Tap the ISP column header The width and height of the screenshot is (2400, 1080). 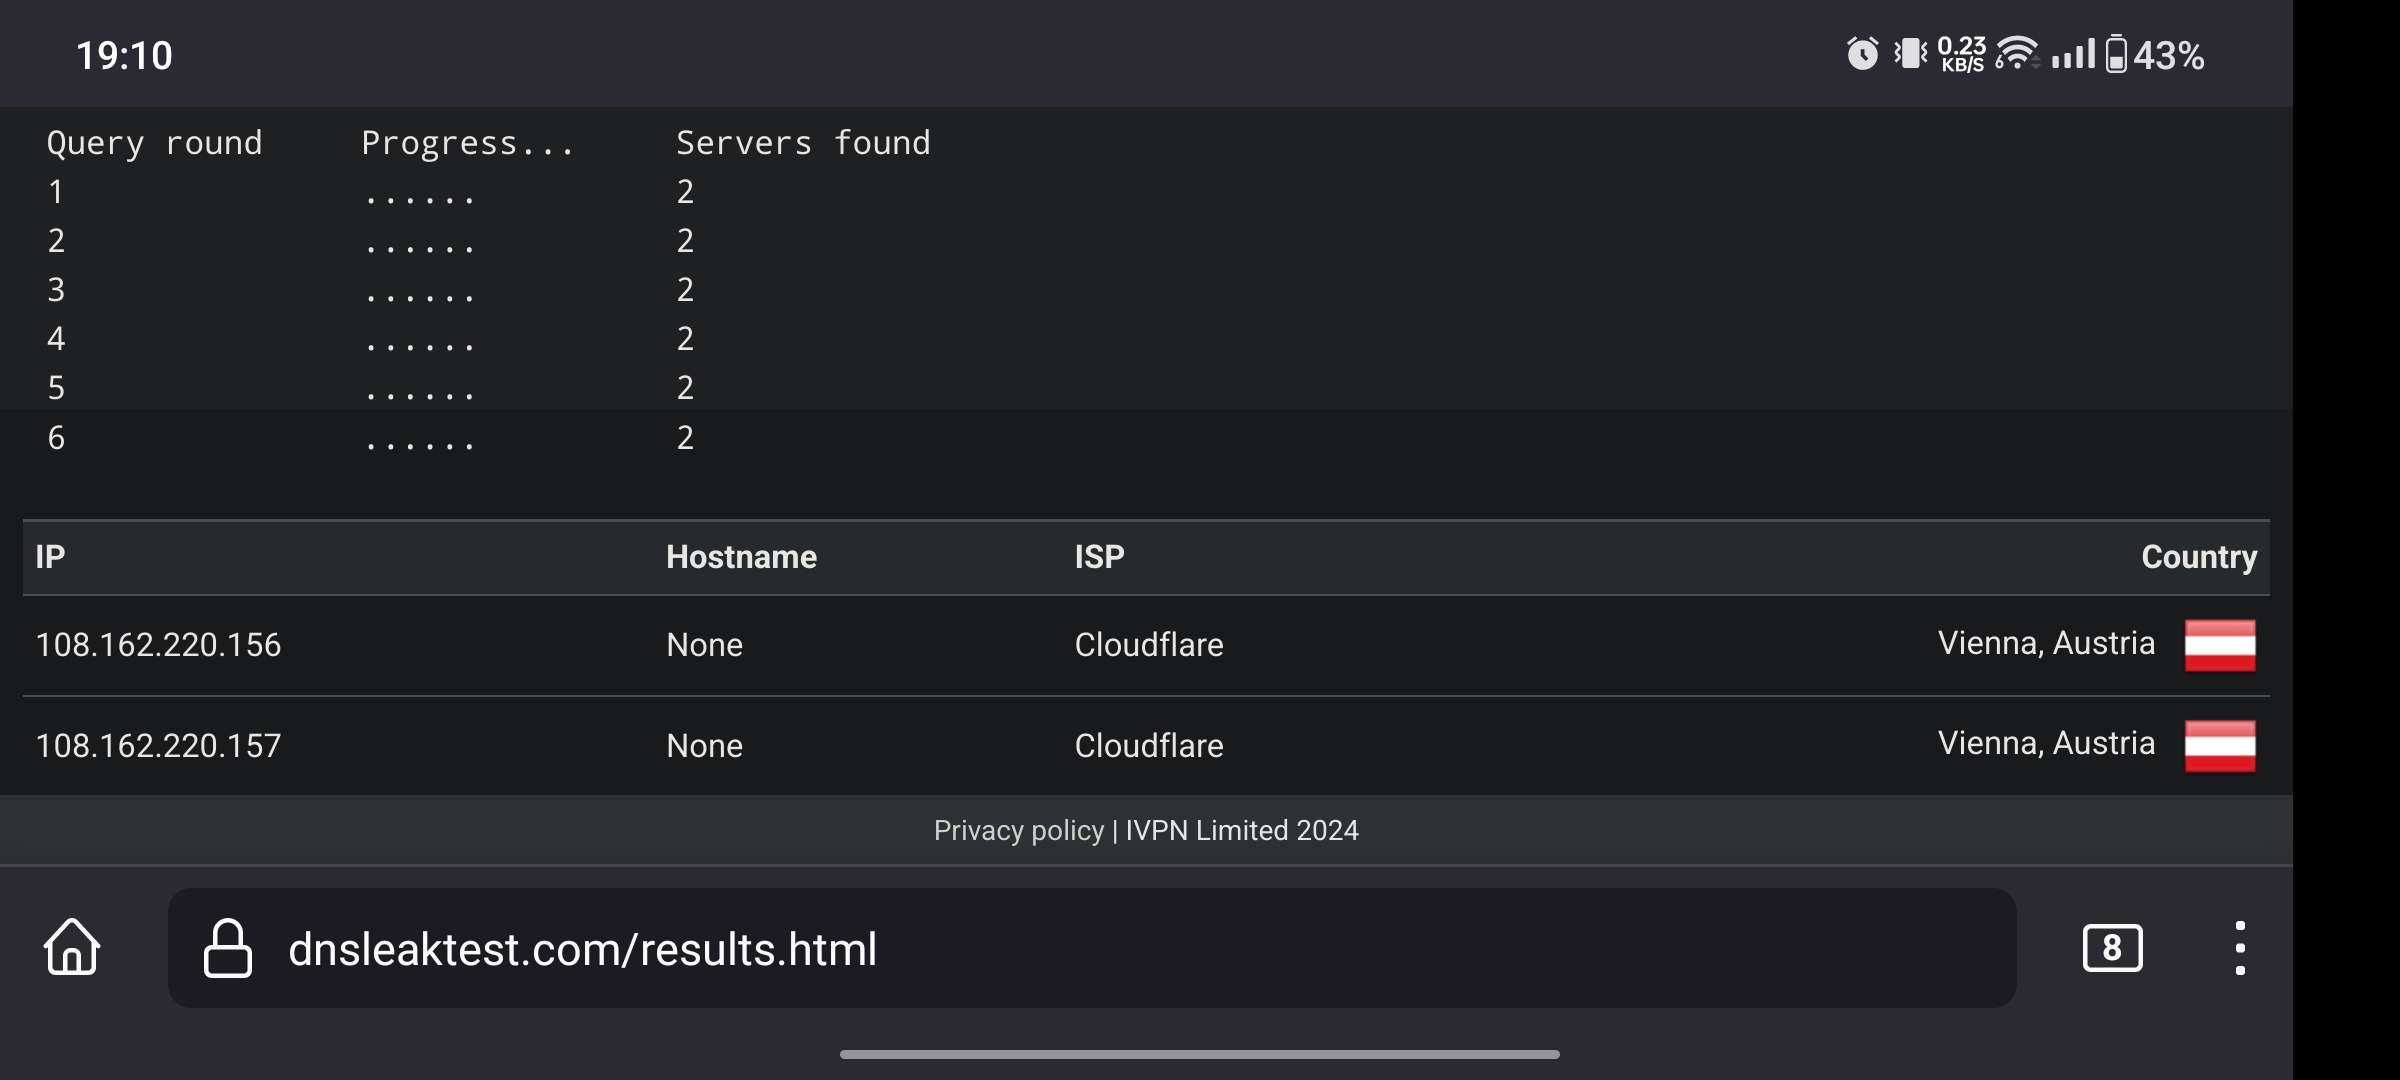point(1099,557)
